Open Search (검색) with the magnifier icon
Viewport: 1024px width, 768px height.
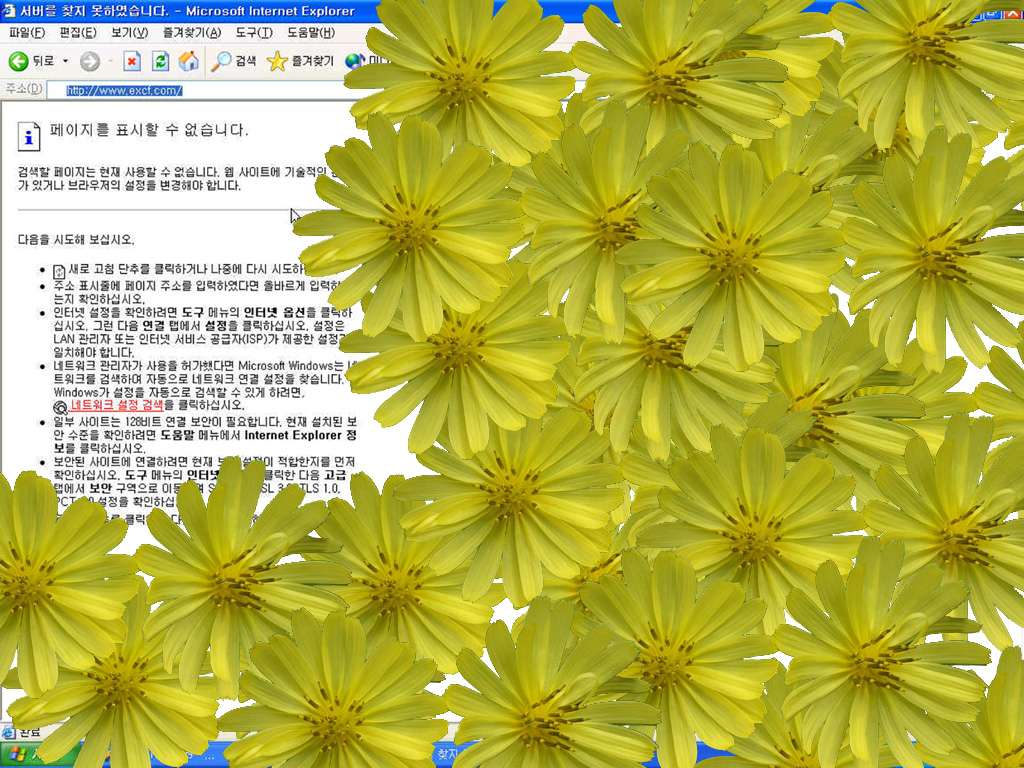234,62
